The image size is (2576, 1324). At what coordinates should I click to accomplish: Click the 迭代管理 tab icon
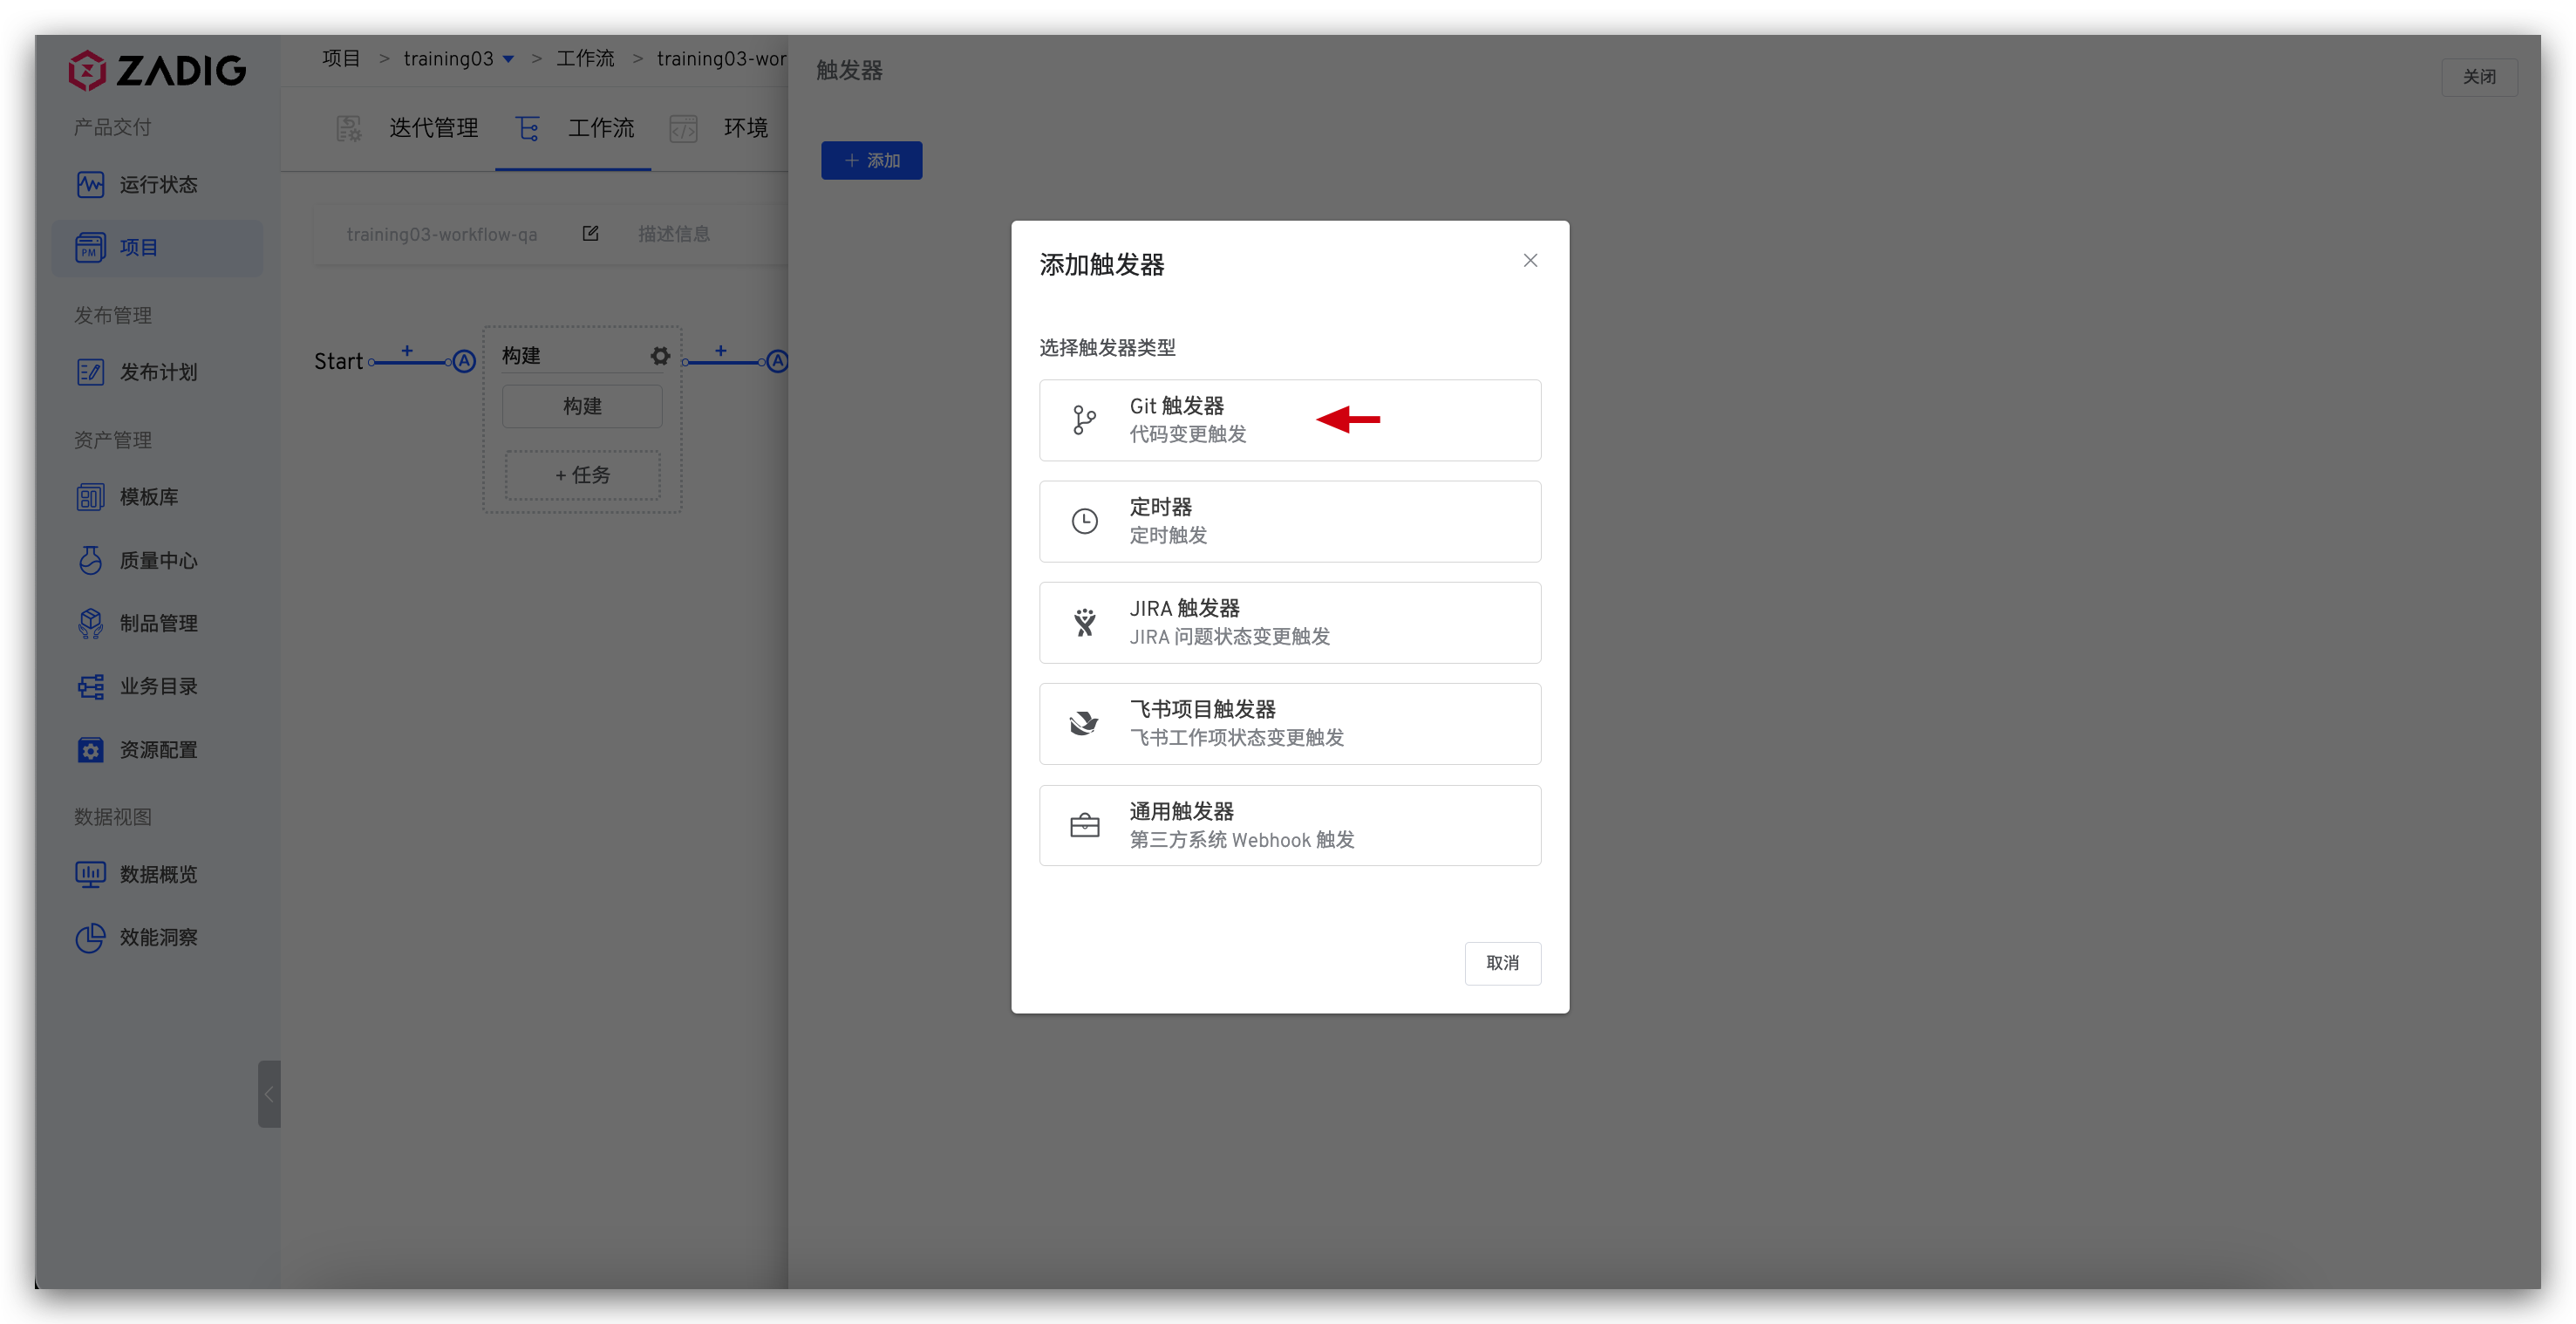[x=348, y=128]
